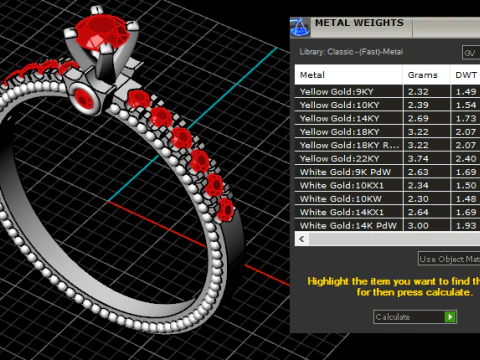Click the 2.40 DWT value
The width and height of the screenshot is (480, 360).
(x=466, y=158)
